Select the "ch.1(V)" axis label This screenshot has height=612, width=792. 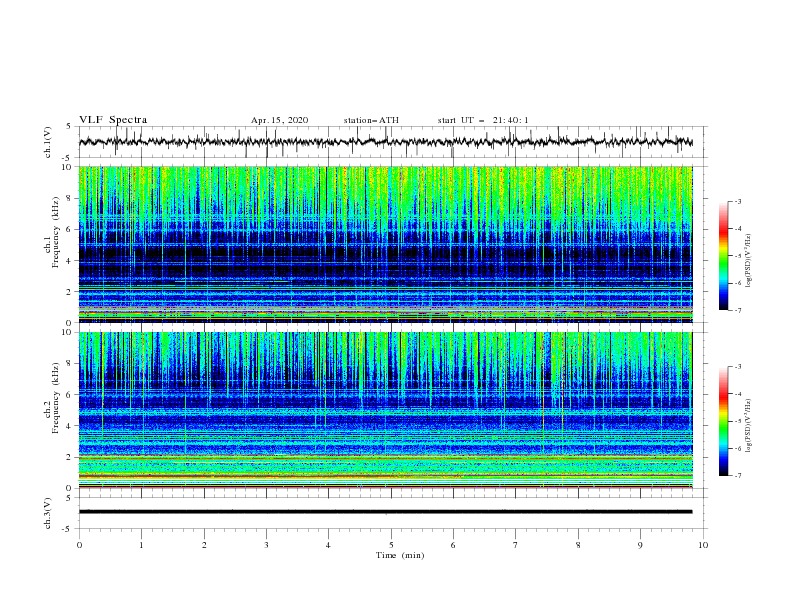[48, 142]
